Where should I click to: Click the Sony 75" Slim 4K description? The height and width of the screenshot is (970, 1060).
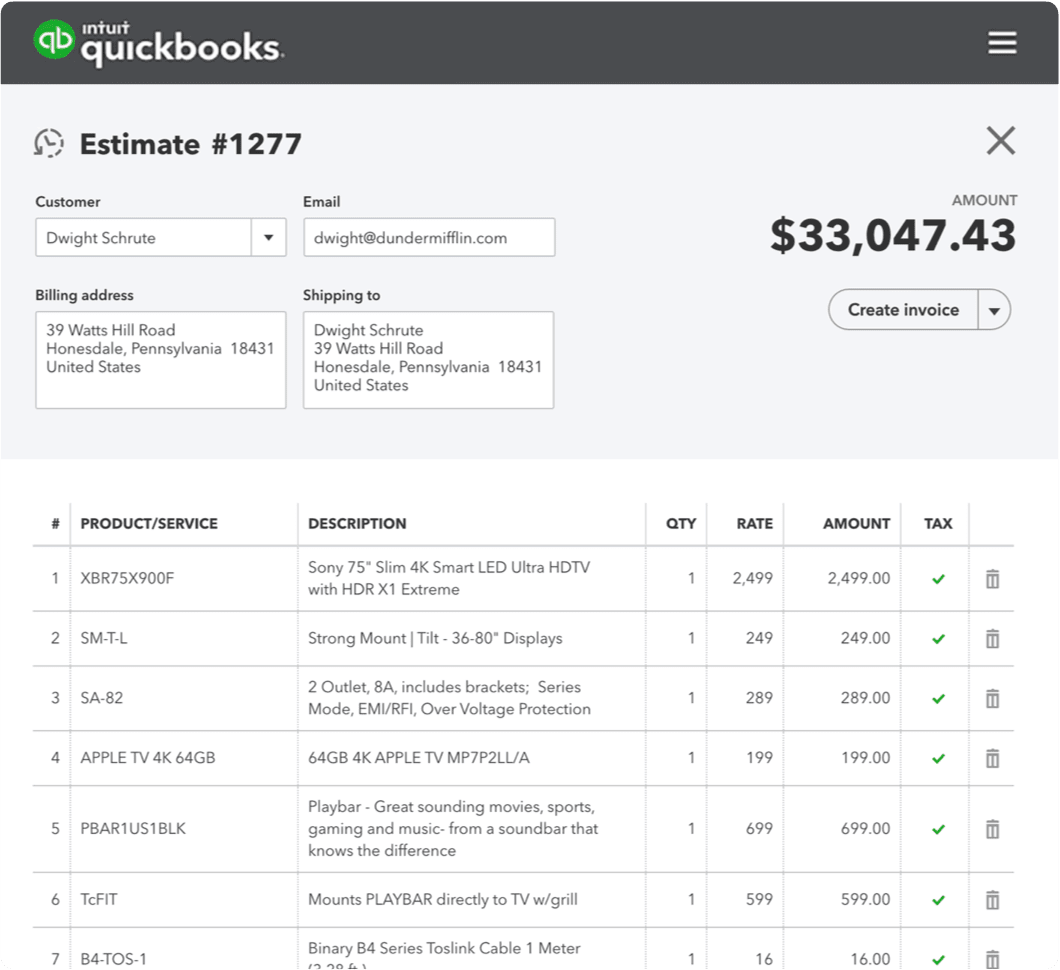[x=449, y=578]
